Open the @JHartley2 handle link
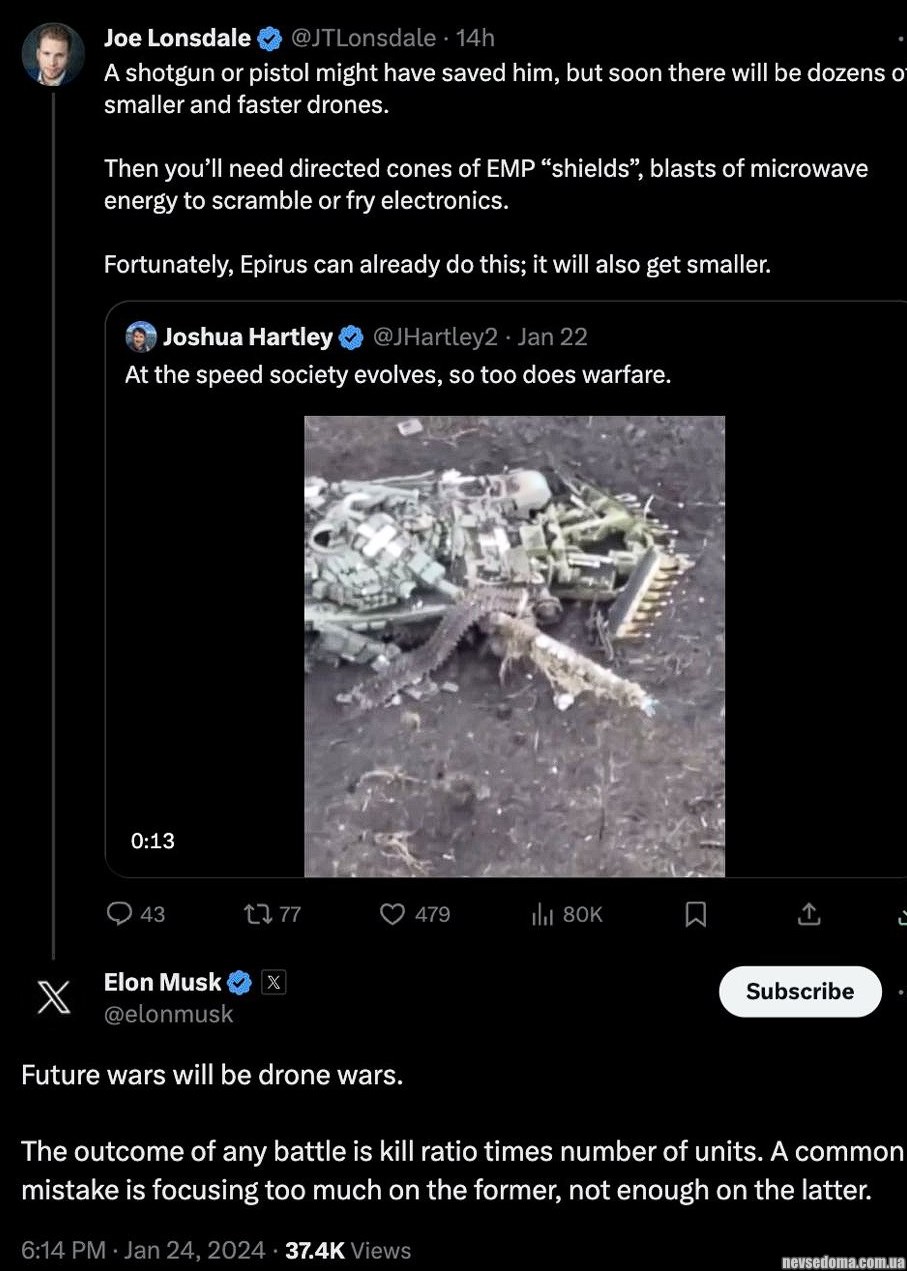This screenshot has width=907, height=1271. 434,338
